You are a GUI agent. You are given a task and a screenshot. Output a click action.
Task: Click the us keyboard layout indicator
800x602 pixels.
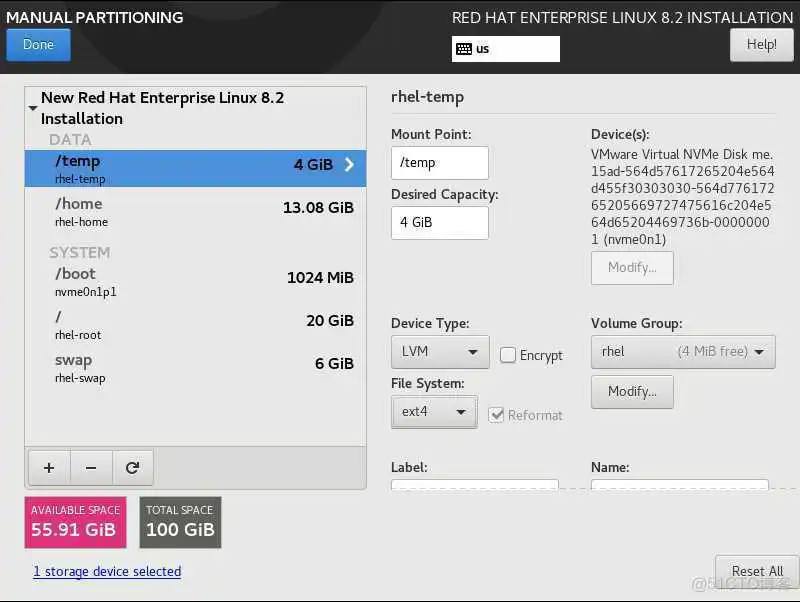[x=506, y=49]
